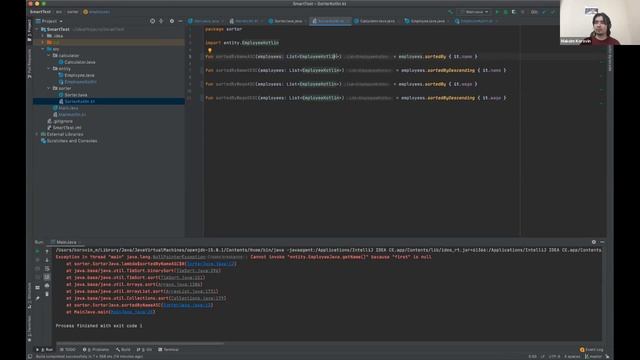Click the Build project hammer icon
Image resolution: width=640 pixels, height=360 pixels.
tap(451, 12)
